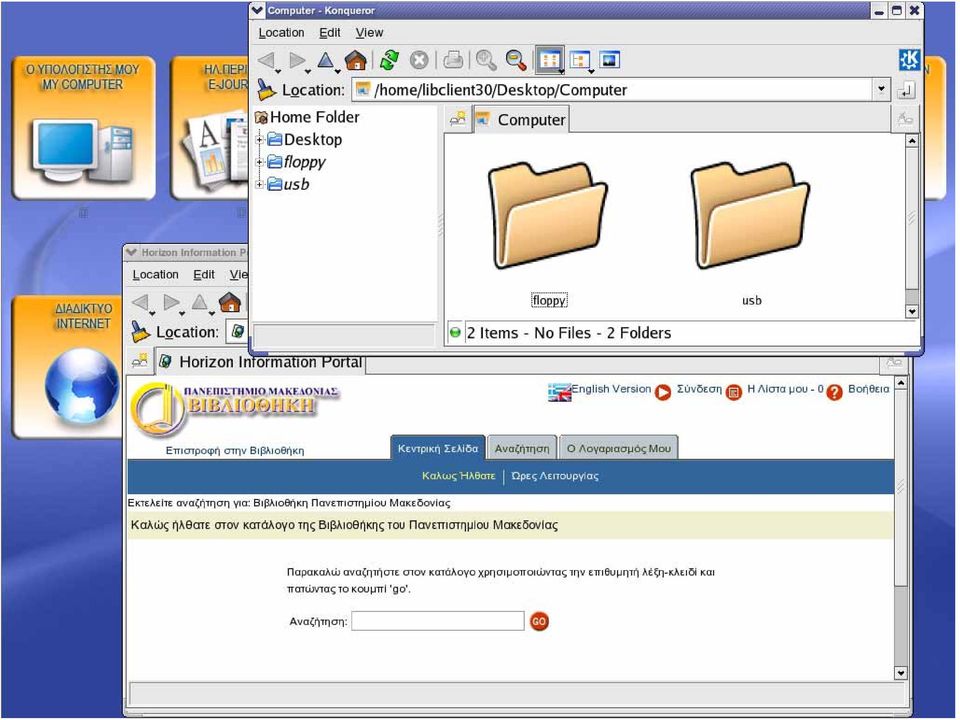Select Κεντρική Σελίδα tab
This screenshot has height=720, width=960.
pos(438,448)
